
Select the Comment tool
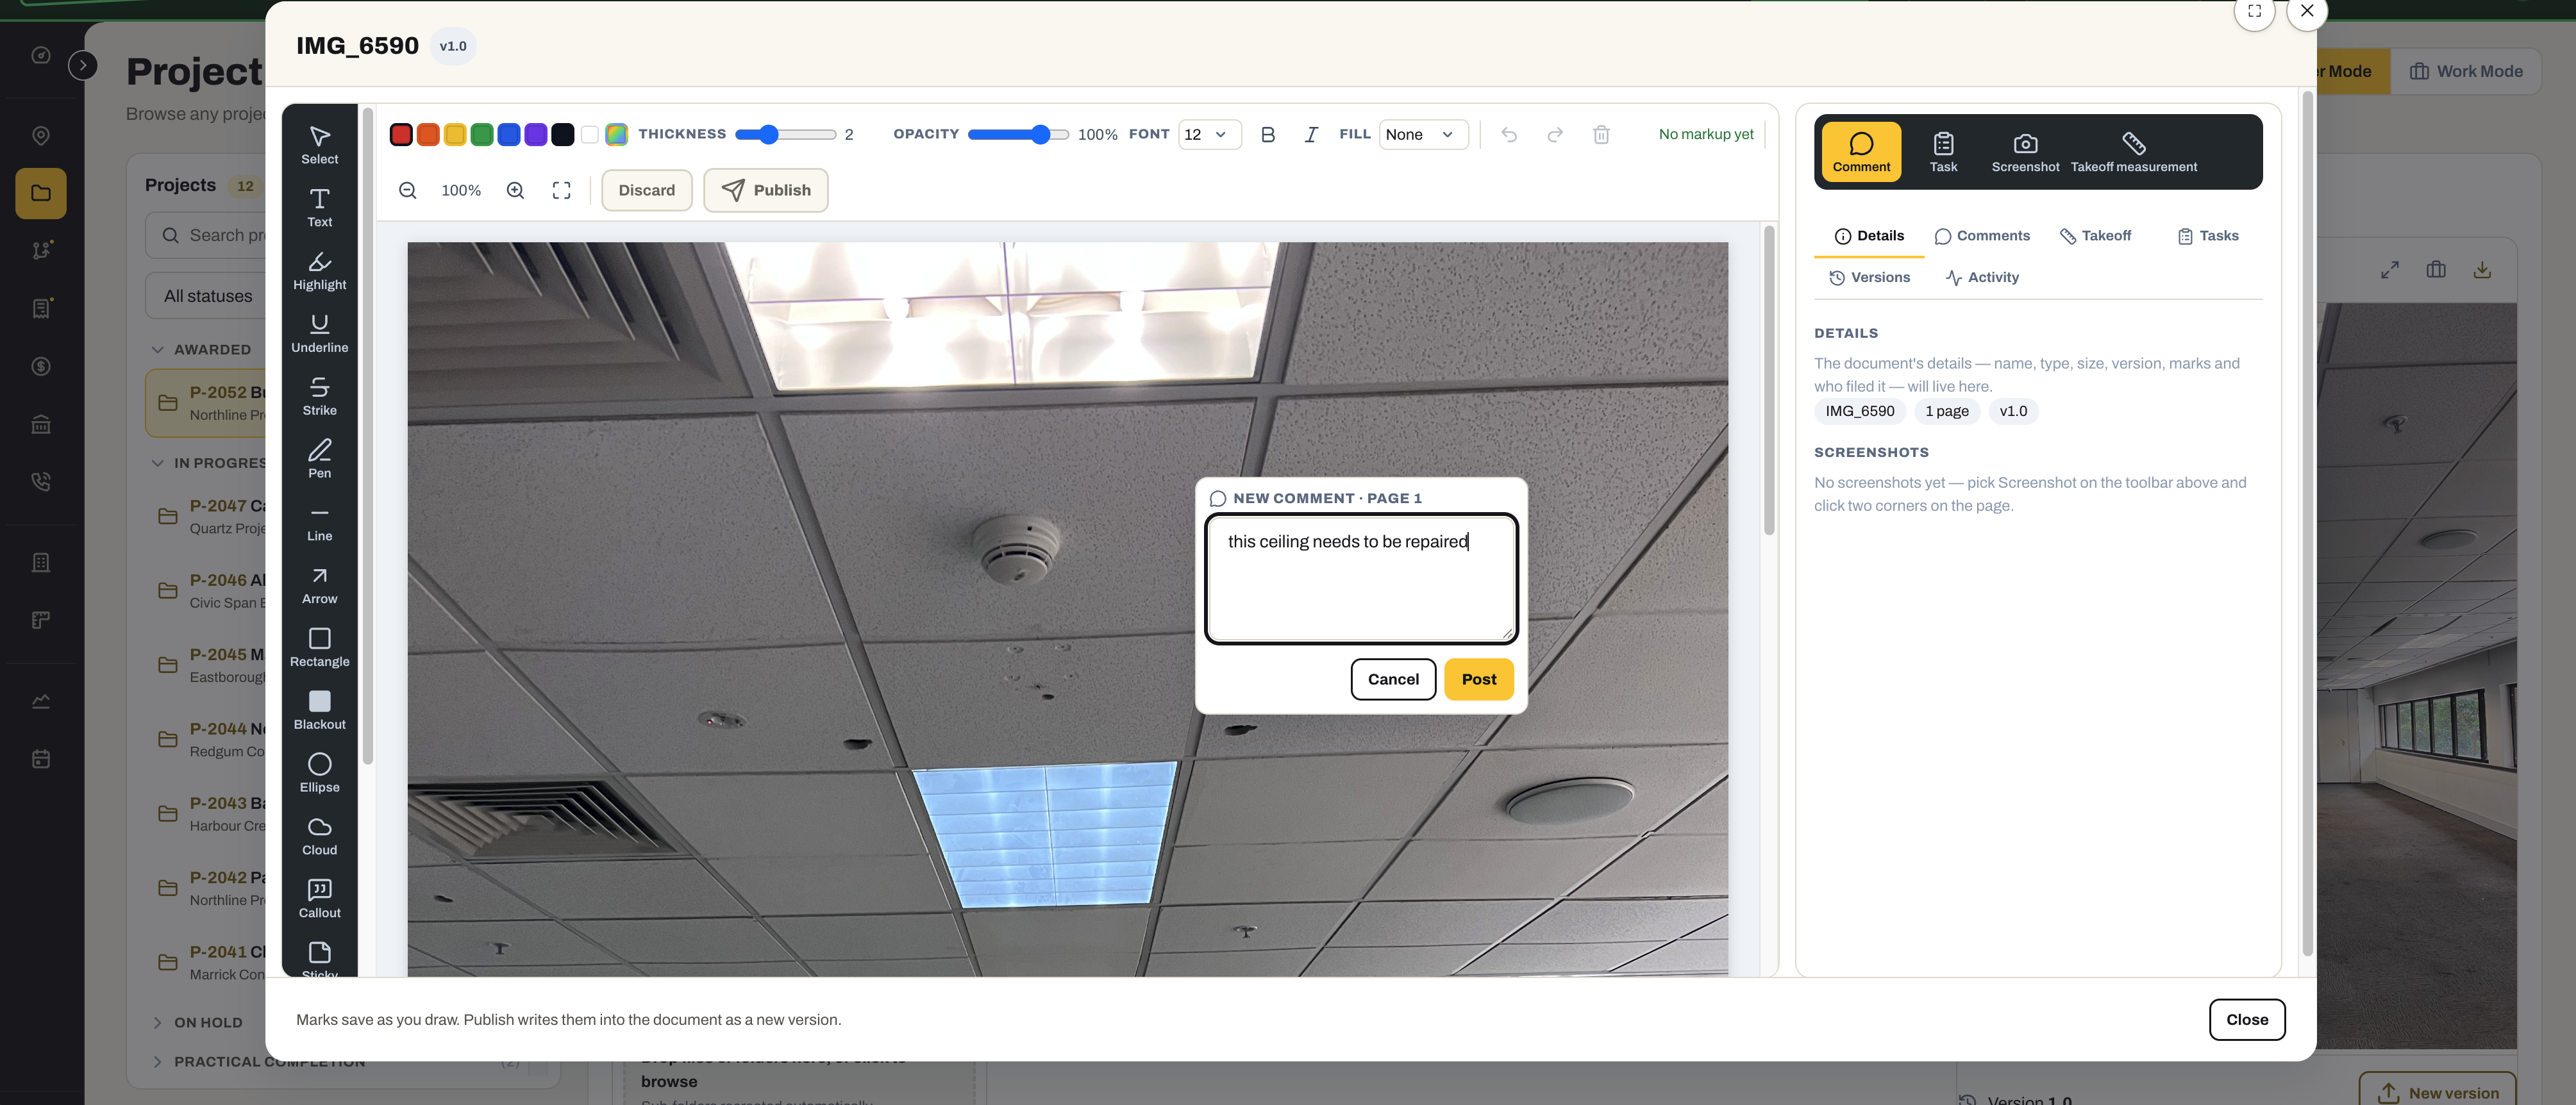point(1861,152)
